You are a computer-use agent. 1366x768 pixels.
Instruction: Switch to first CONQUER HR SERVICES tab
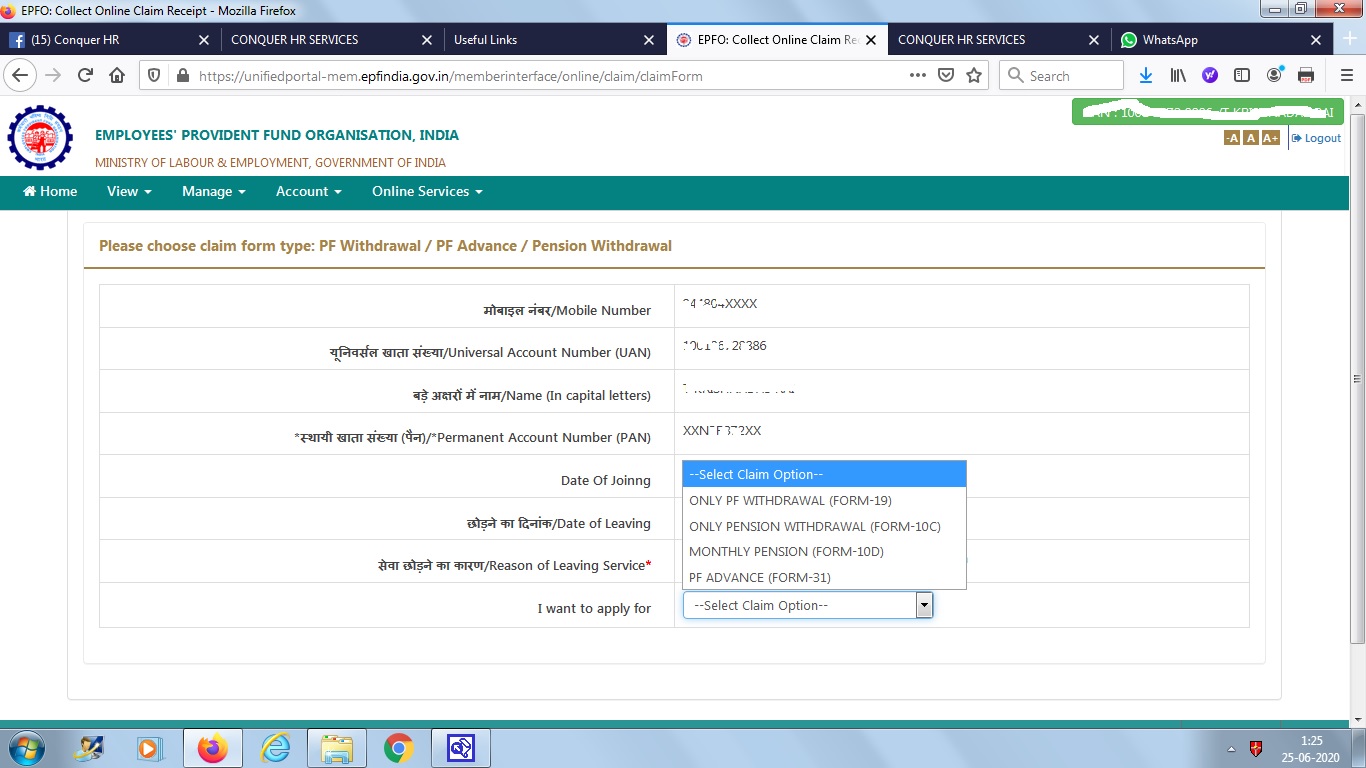click(330, 40)
